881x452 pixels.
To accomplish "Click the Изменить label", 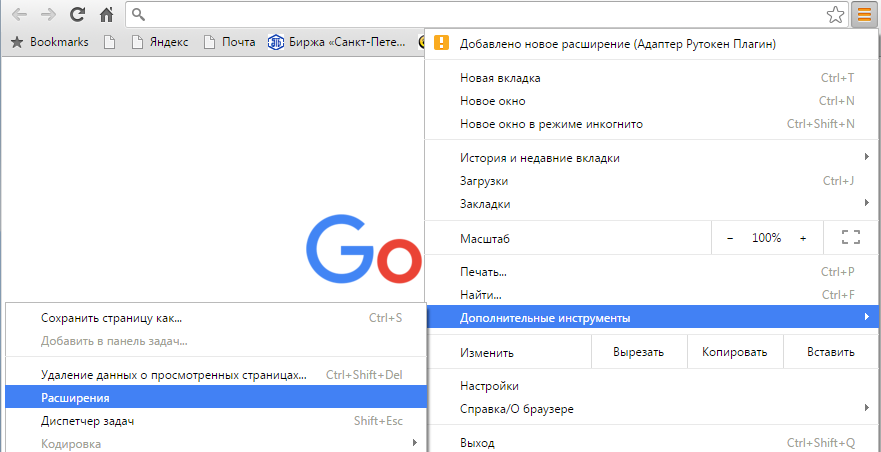I will (x=487, y=353).
